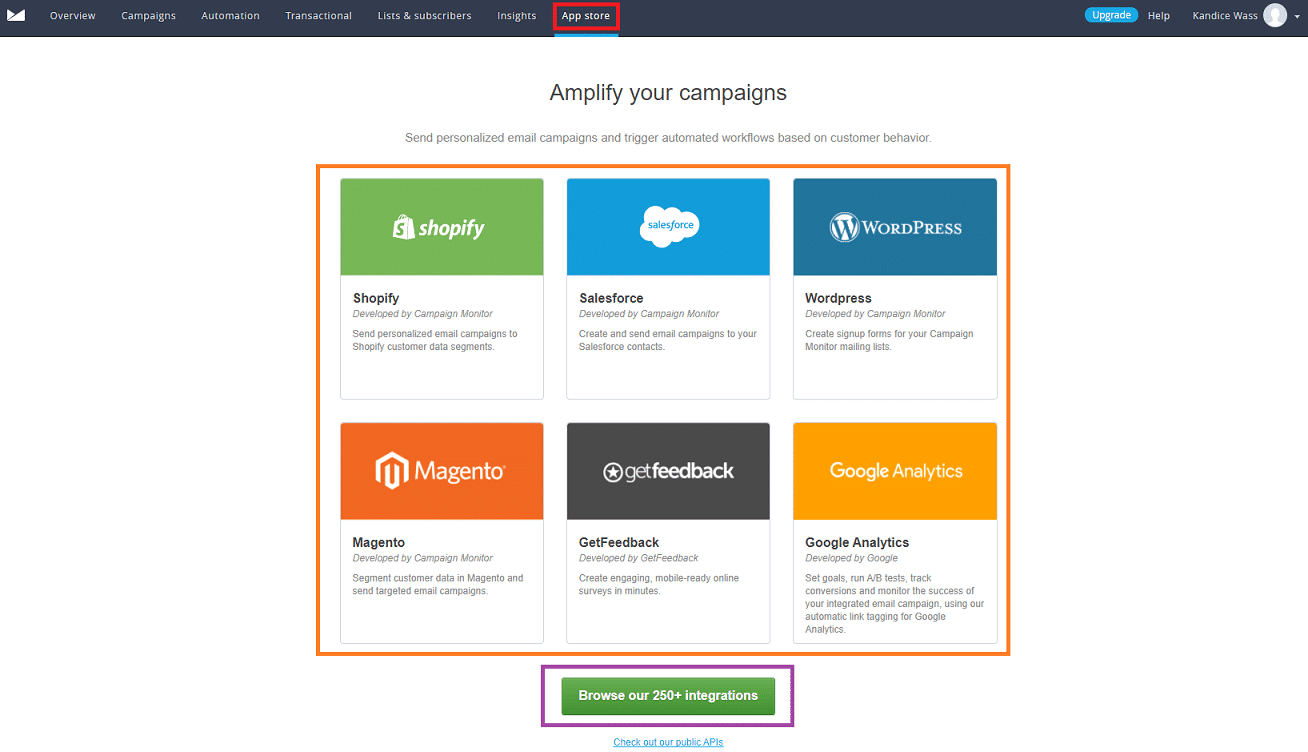Select Lists & subscribers in navigation

pyautogui.click(x=424, y=16)
